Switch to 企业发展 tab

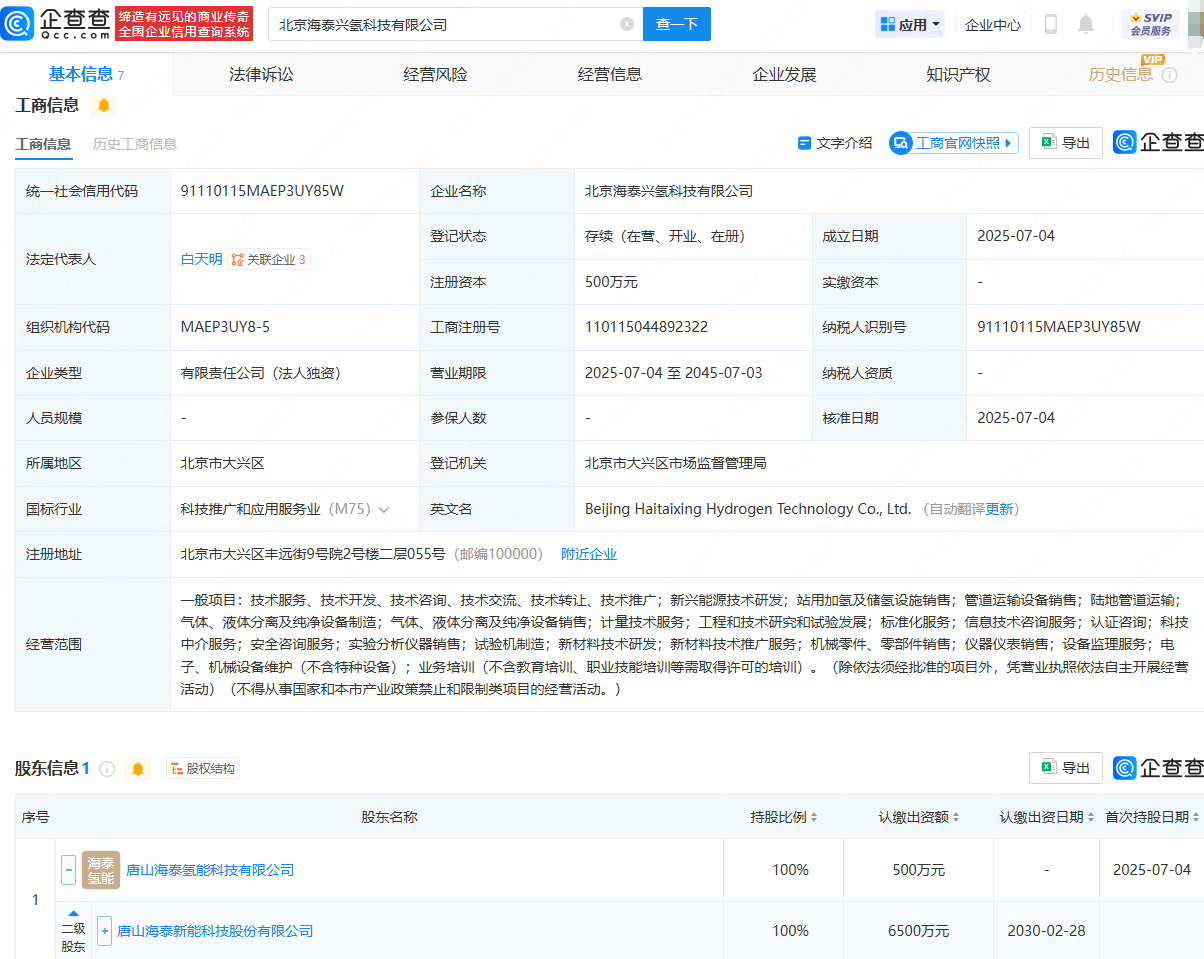pyautogui.click(x=784, y=75)
